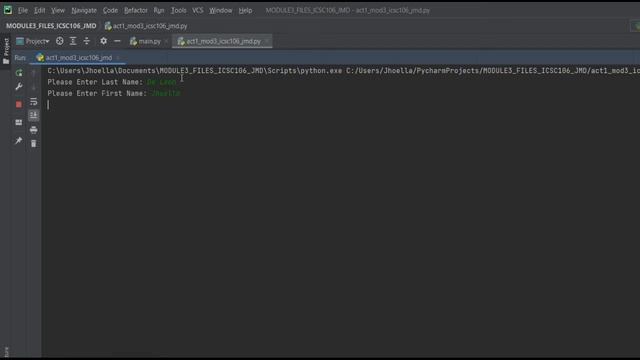Click the down arrow in console gutter

tap(33, 87)
